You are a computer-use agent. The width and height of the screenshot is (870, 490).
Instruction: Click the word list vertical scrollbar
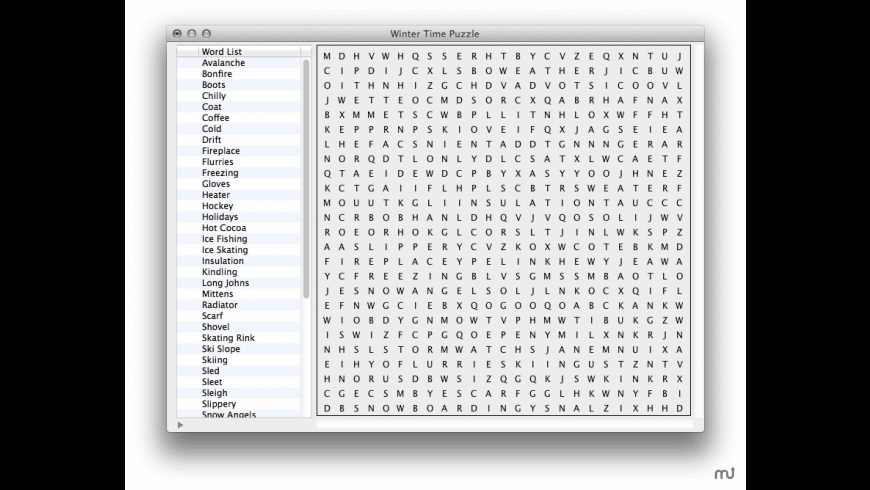(306, 179)
